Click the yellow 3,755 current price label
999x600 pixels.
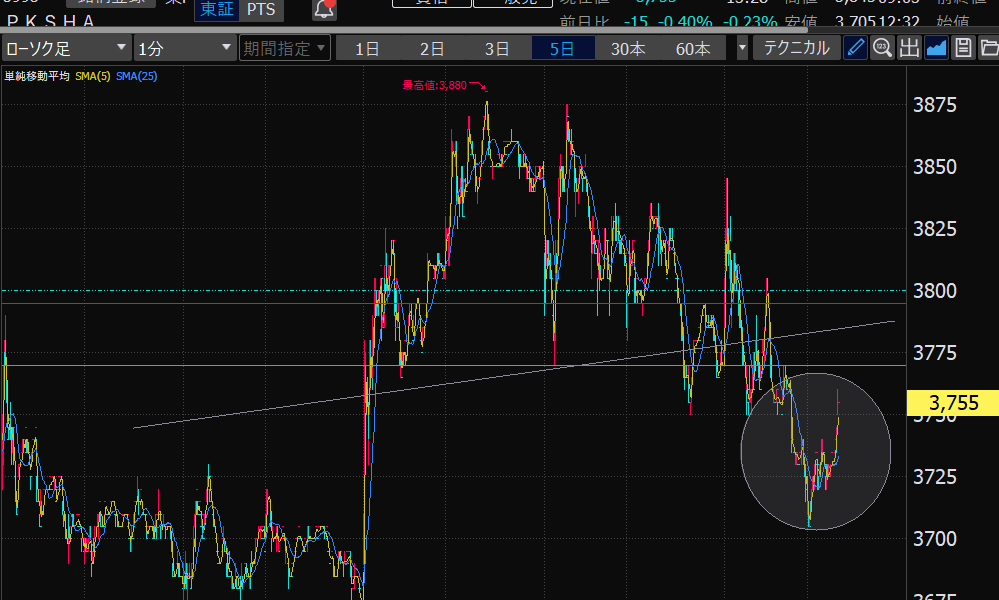point(952,404)
